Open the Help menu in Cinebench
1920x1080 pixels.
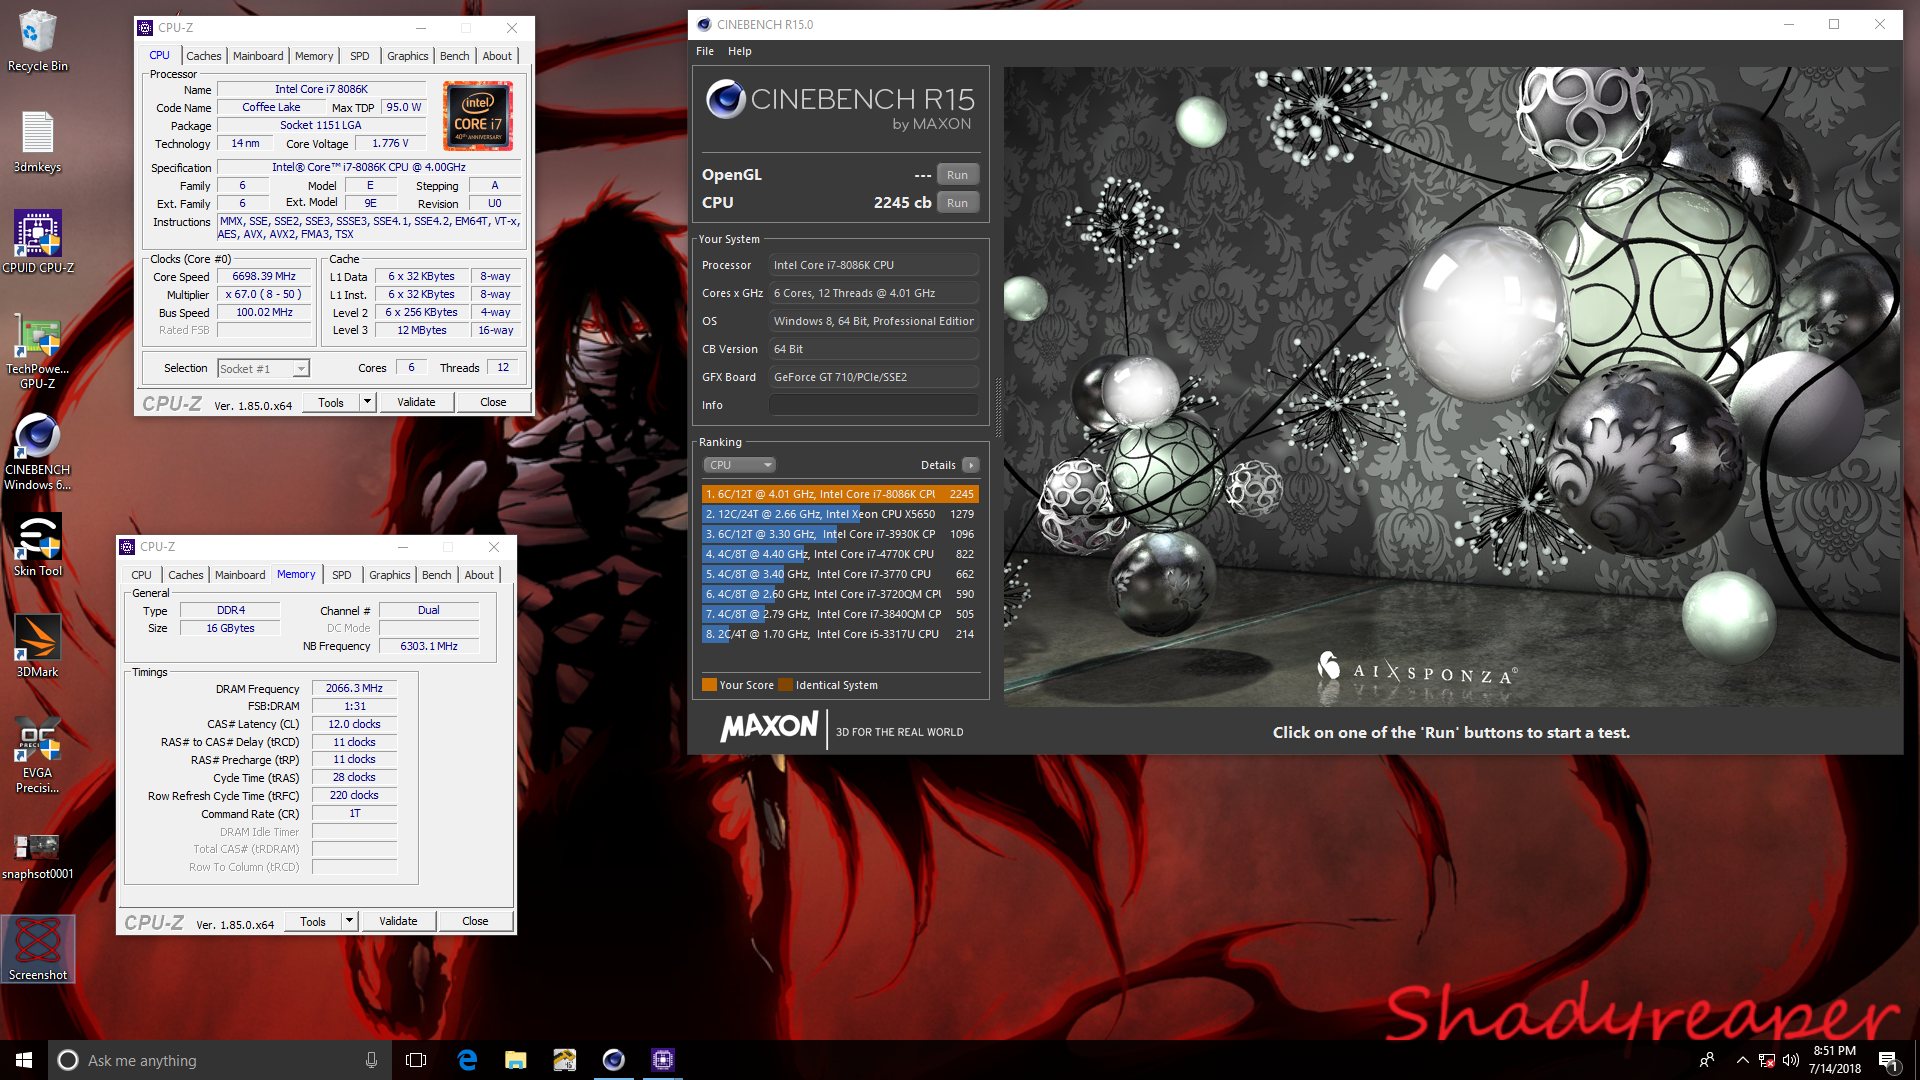[740, 51]
